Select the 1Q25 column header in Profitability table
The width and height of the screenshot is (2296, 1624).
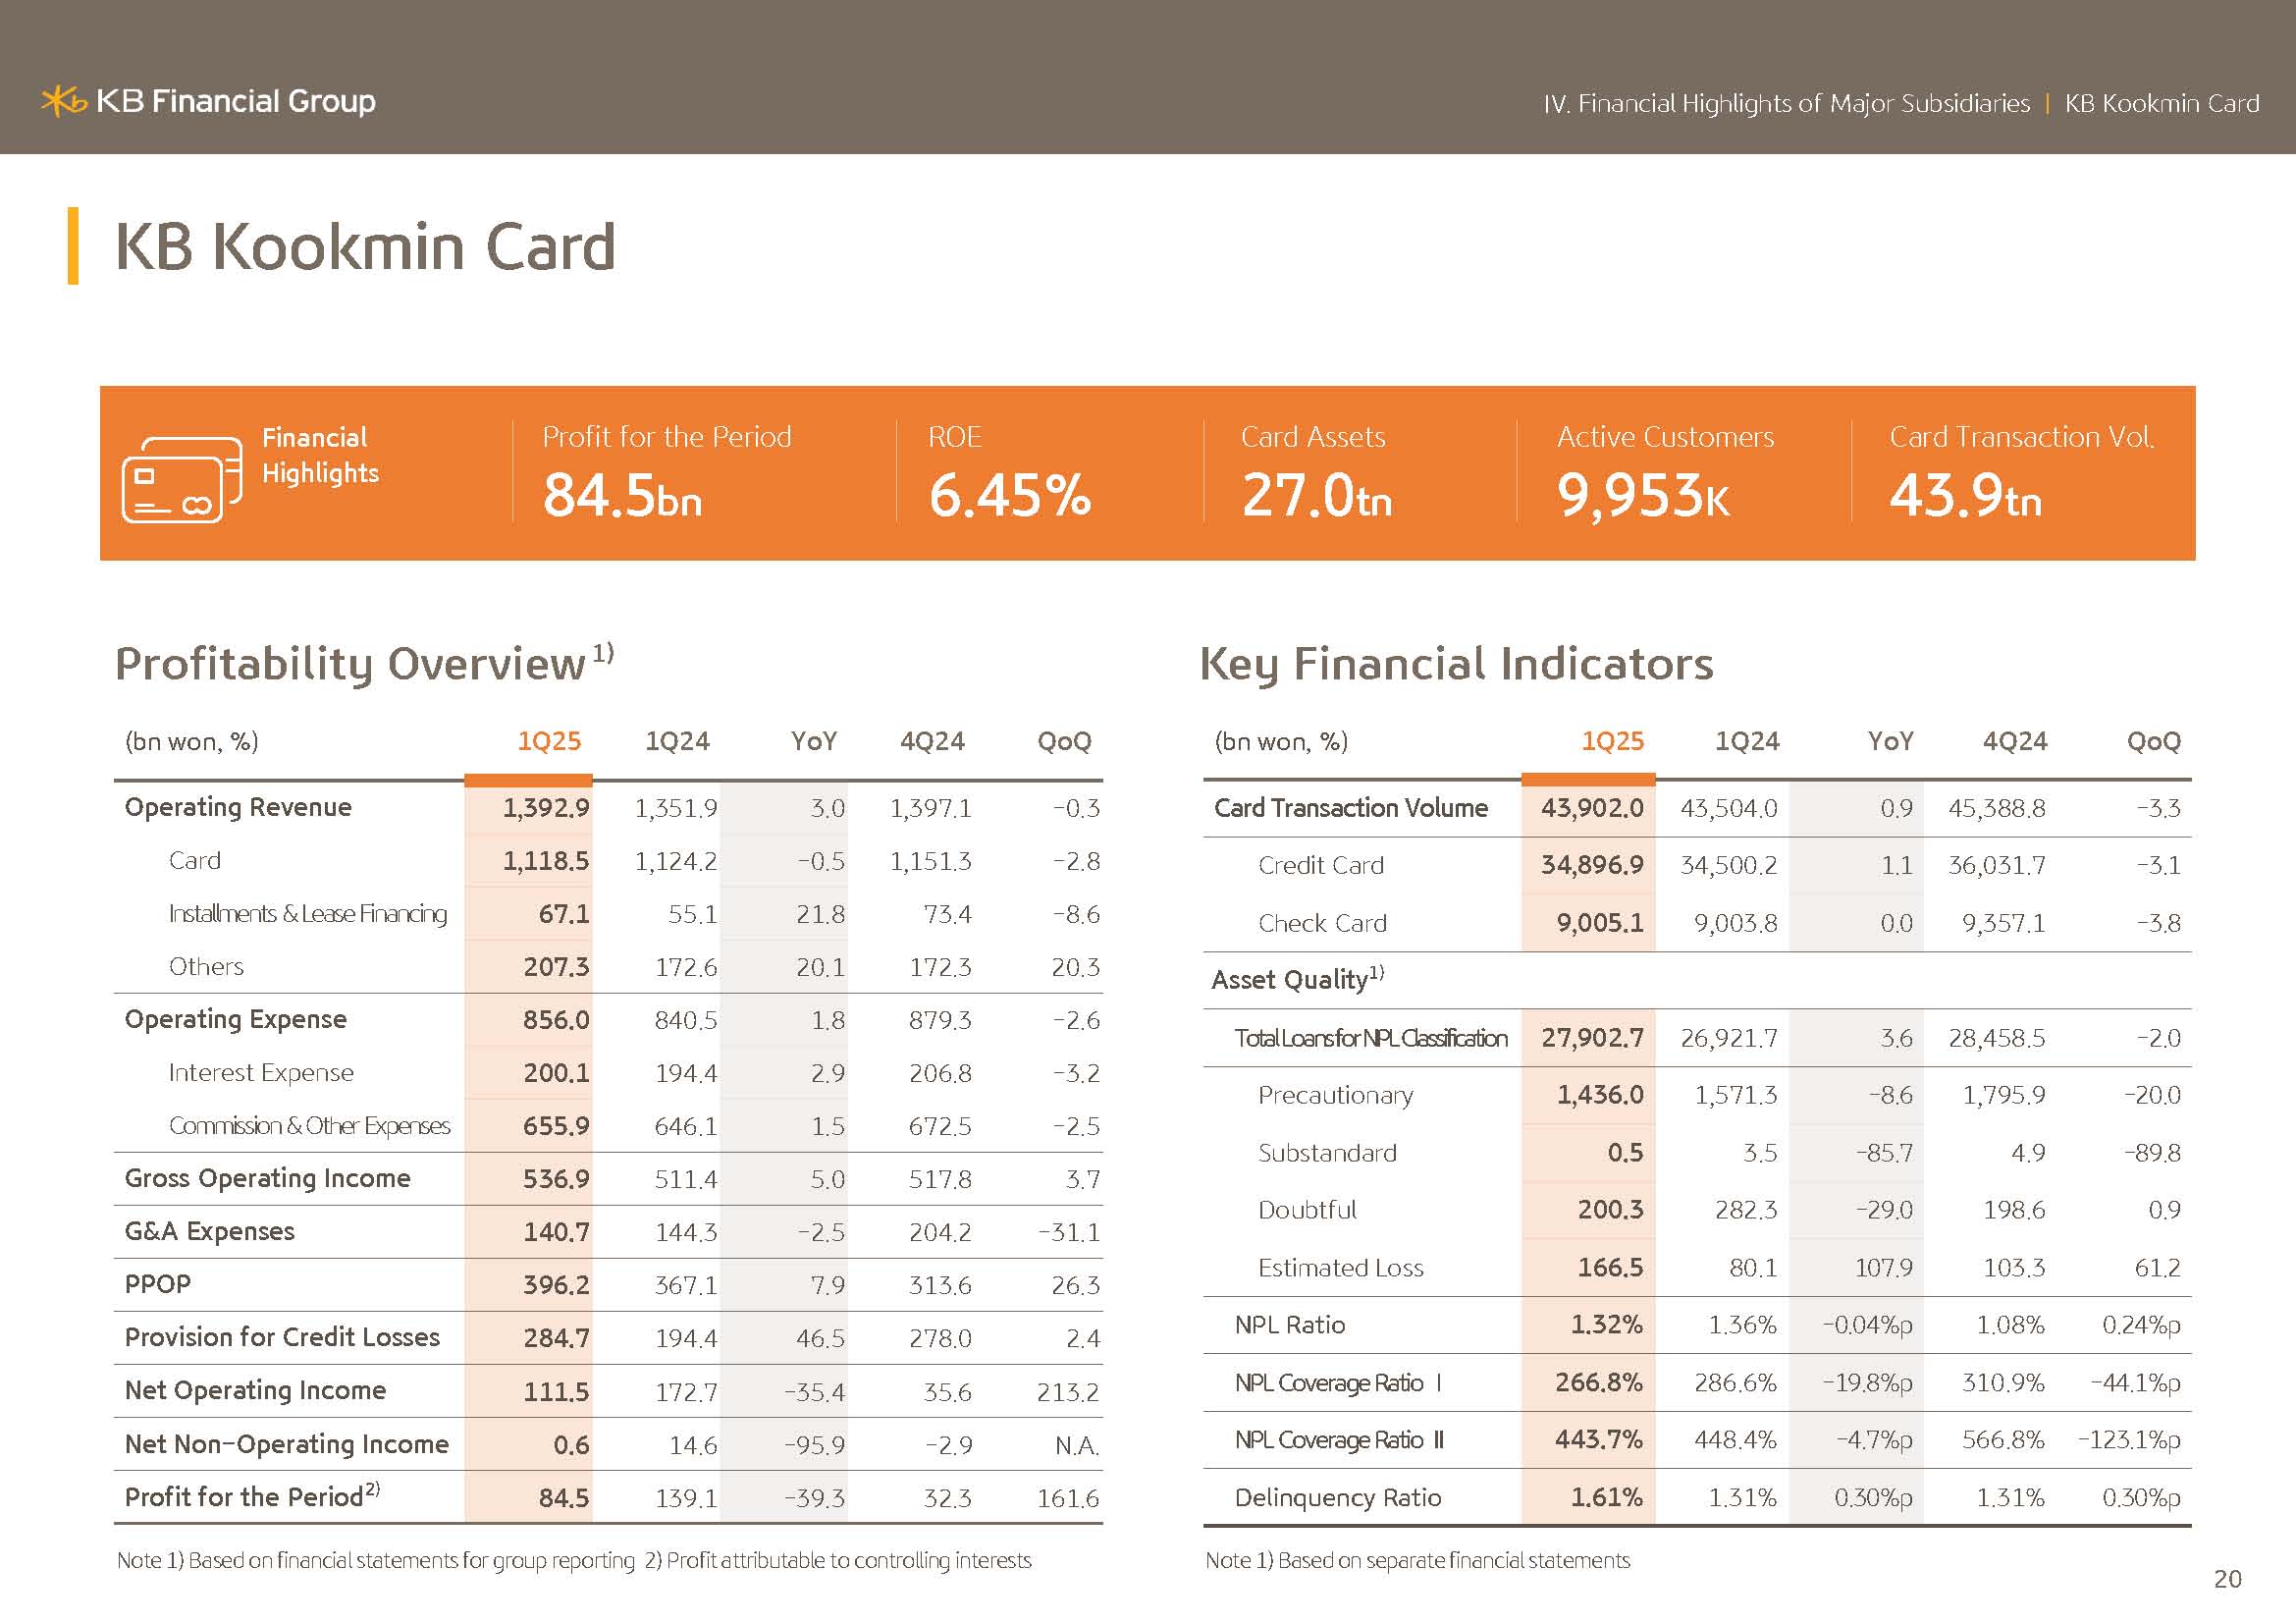point(548,741)
